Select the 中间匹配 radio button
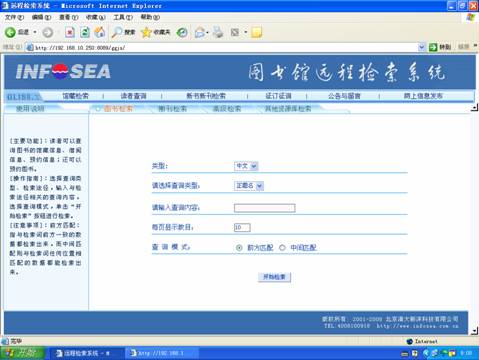The width and height of the screenshot is (479, 360). tap(282, 248)
